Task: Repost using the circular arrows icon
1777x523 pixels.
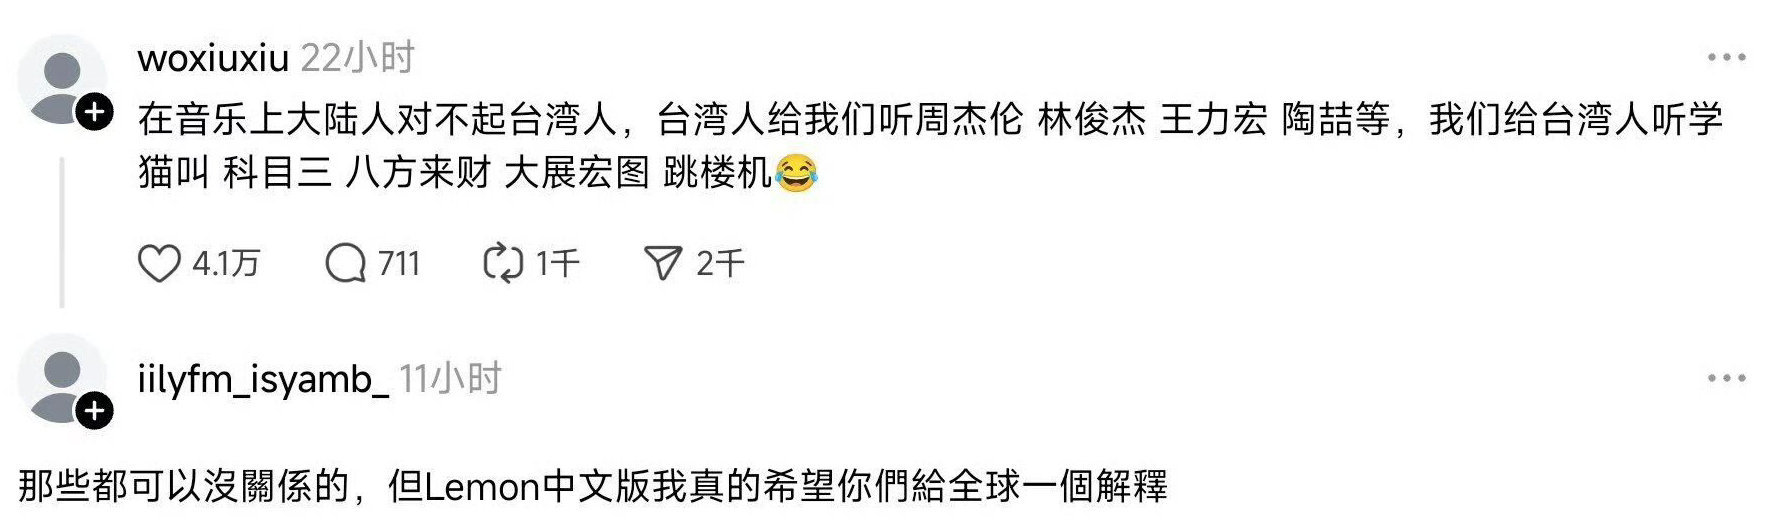Action: pyautogui.click(x=503, y=264)
